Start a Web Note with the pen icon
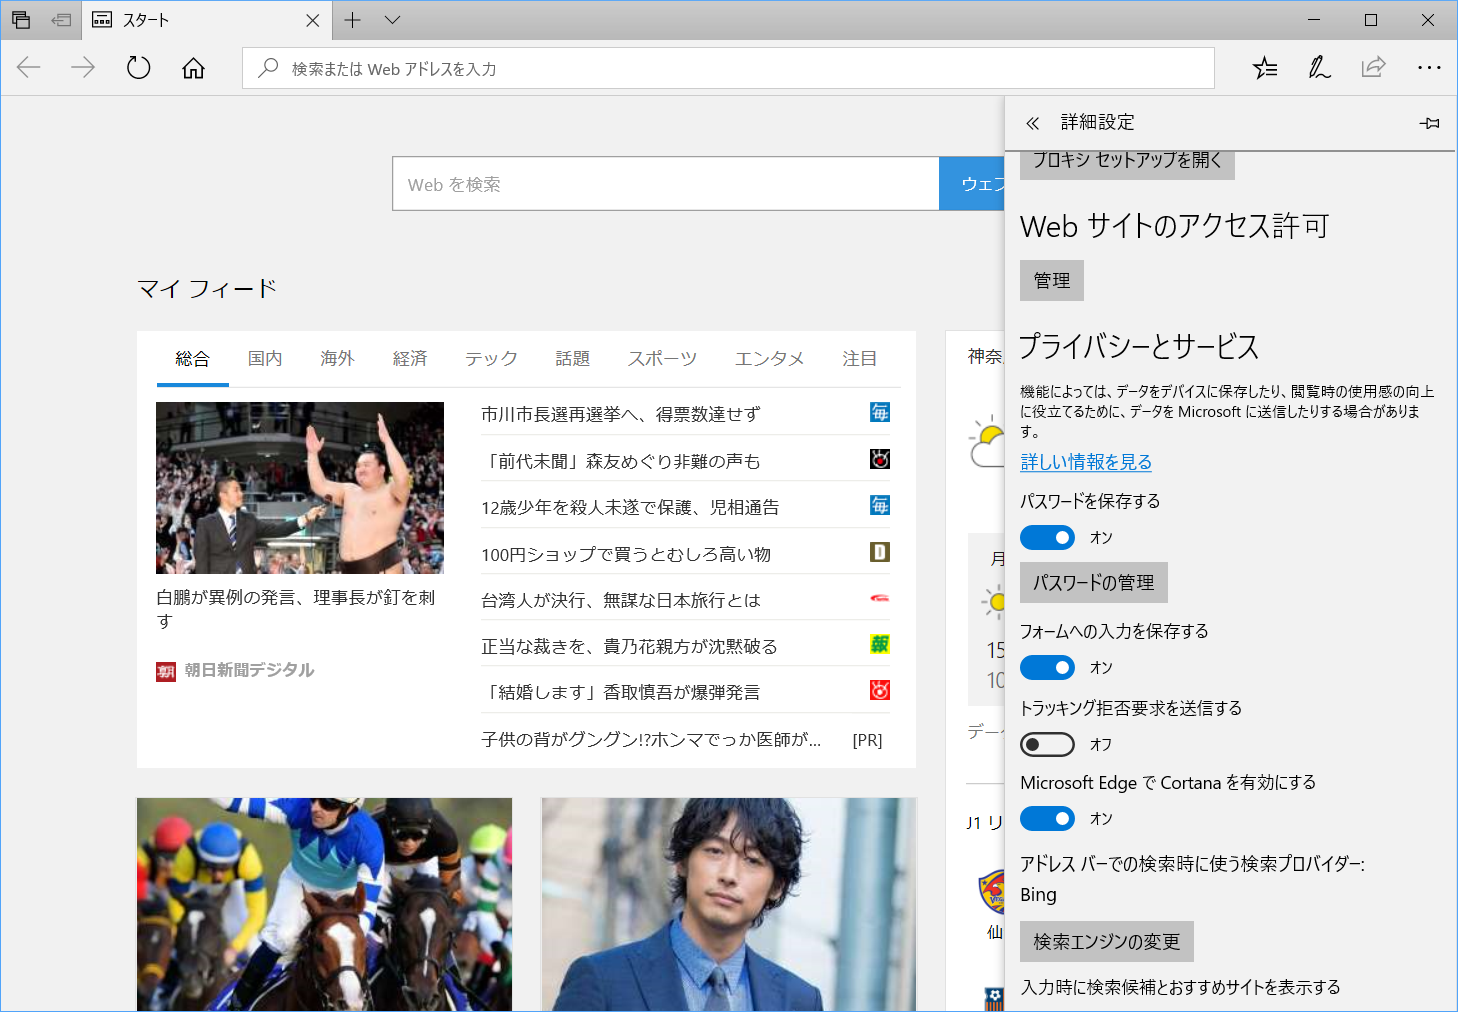The image size is (1458, 1012). (1319, 67)
